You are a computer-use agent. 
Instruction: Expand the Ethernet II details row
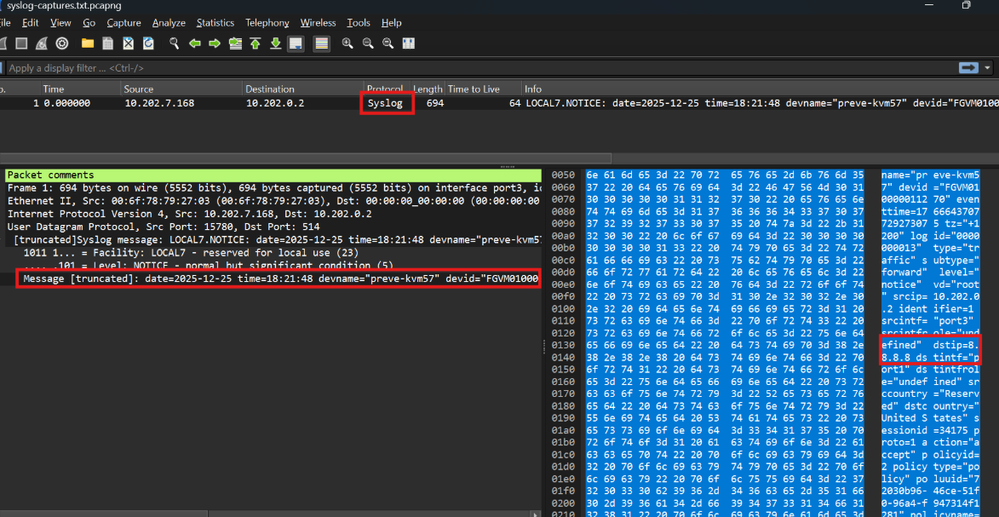(x=273, y=201)
